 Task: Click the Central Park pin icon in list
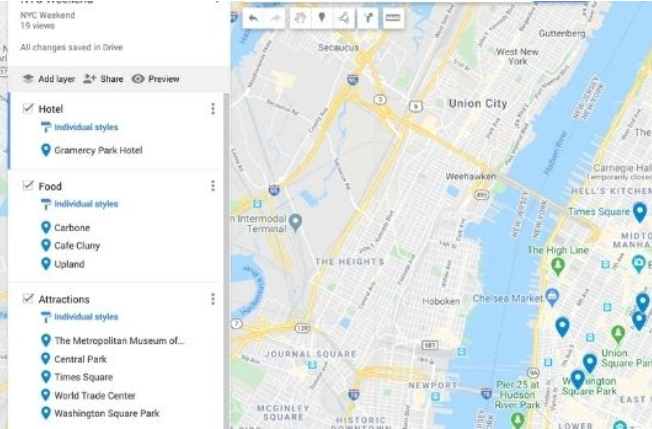[46, 359]
